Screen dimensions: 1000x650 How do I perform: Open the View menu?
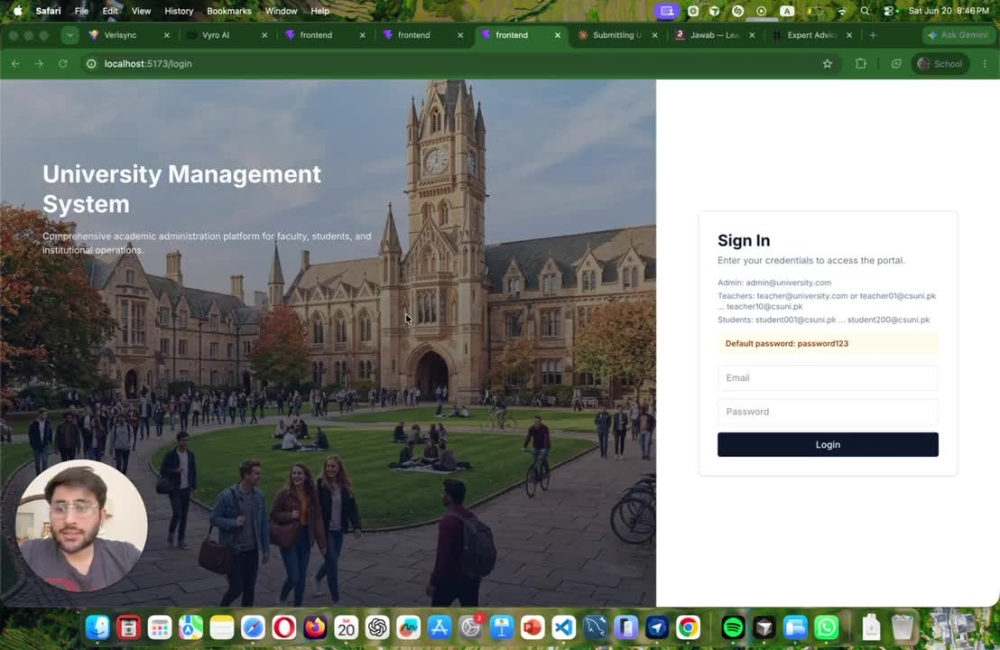tap(141, 11)
